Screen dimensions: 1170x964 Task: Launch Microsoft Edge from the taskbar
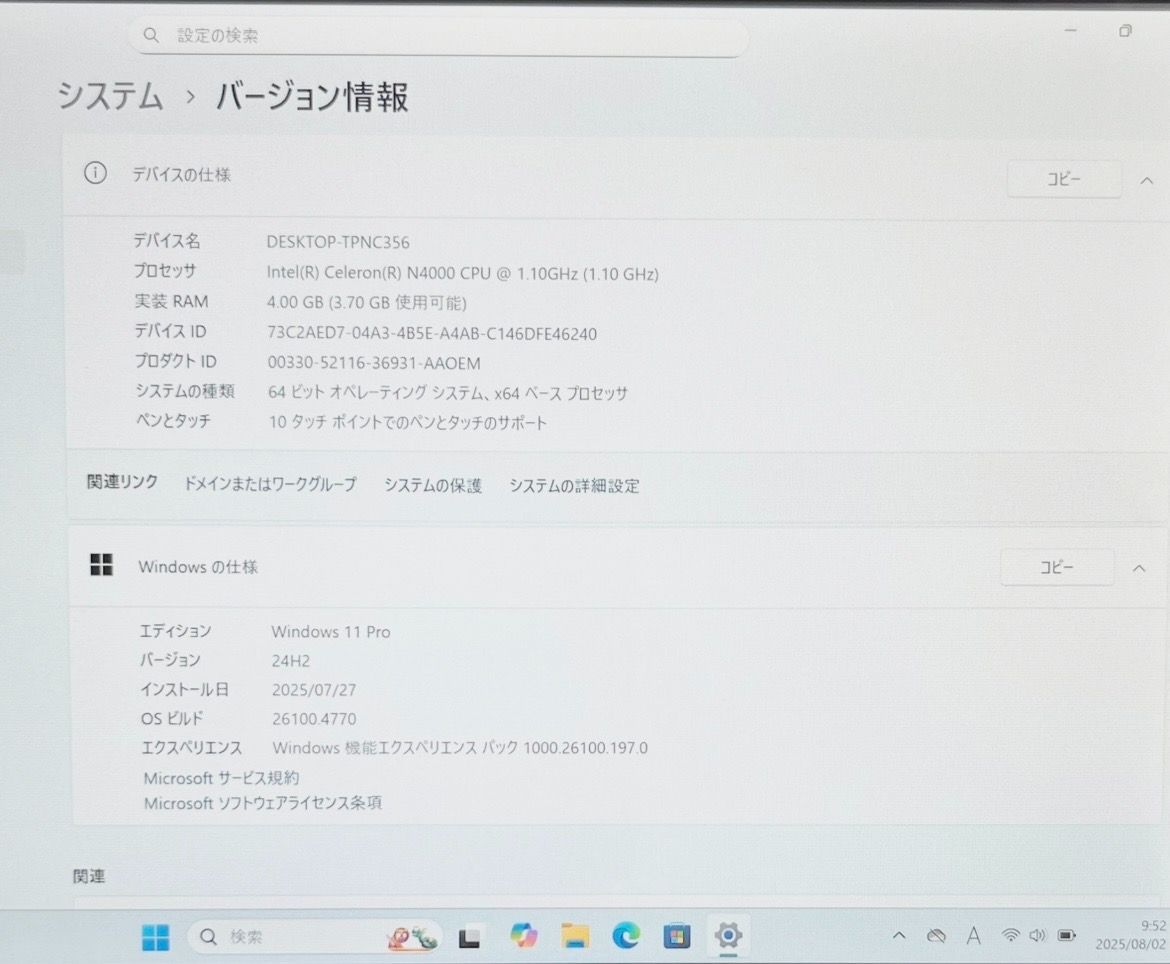pyautogui.click(x=626, y=936)
